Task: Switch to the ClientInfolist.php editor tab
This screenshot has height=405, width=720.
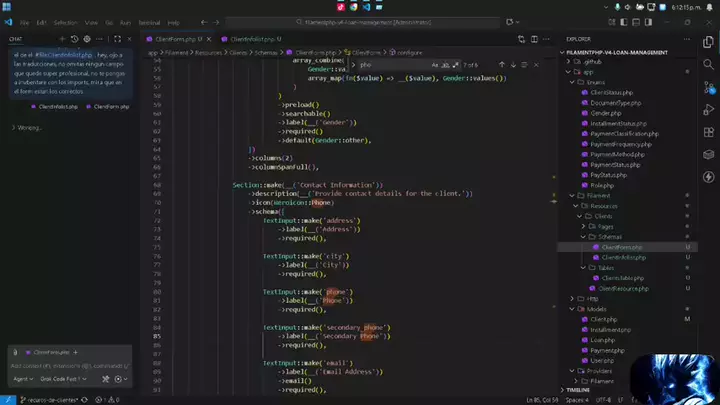Action: coord(252,39)
